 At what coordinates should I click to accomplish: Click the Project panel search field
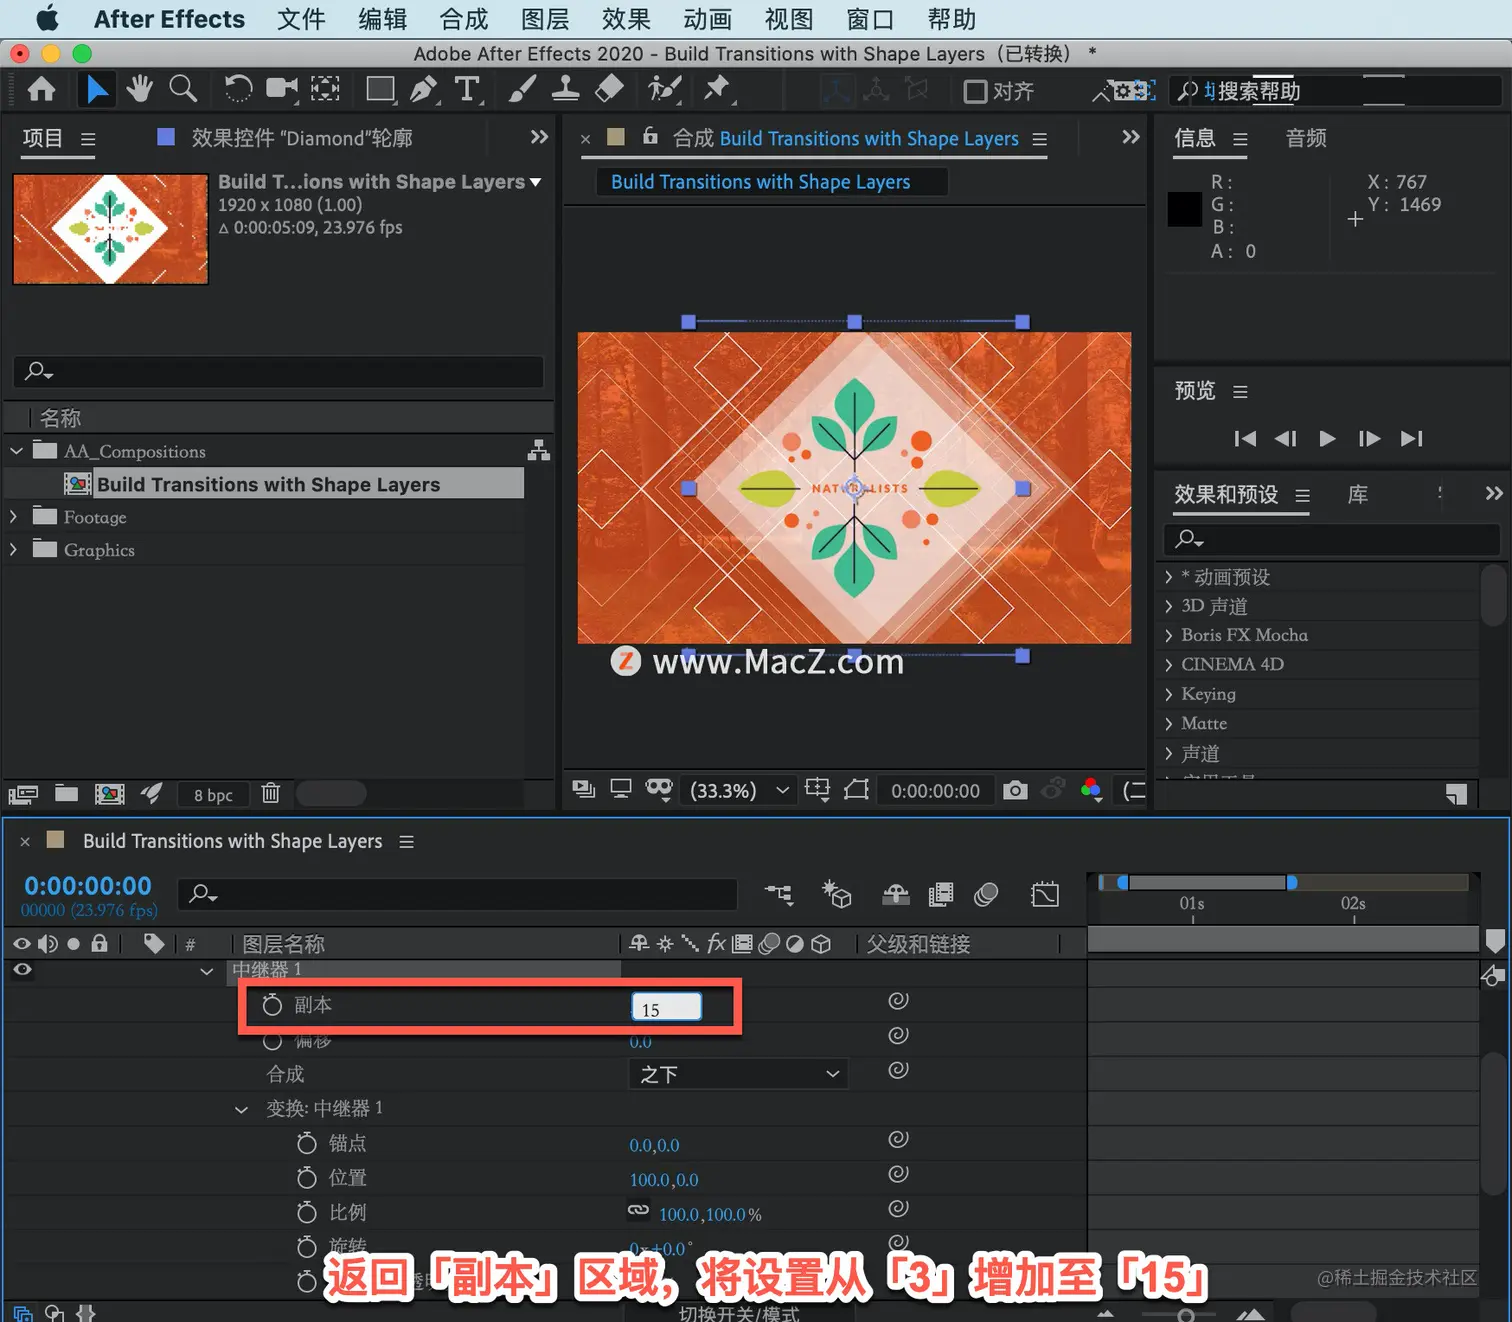[279, 371]
